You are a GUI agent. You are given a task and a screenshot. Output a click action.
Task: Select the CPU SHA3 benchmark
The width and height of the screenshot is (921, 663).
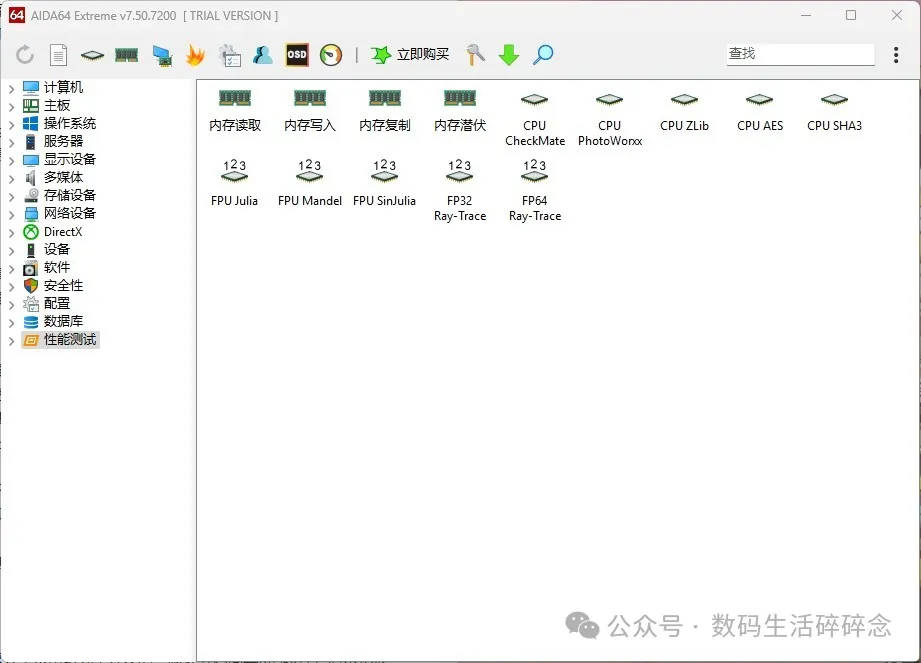(x=834, y=112)
